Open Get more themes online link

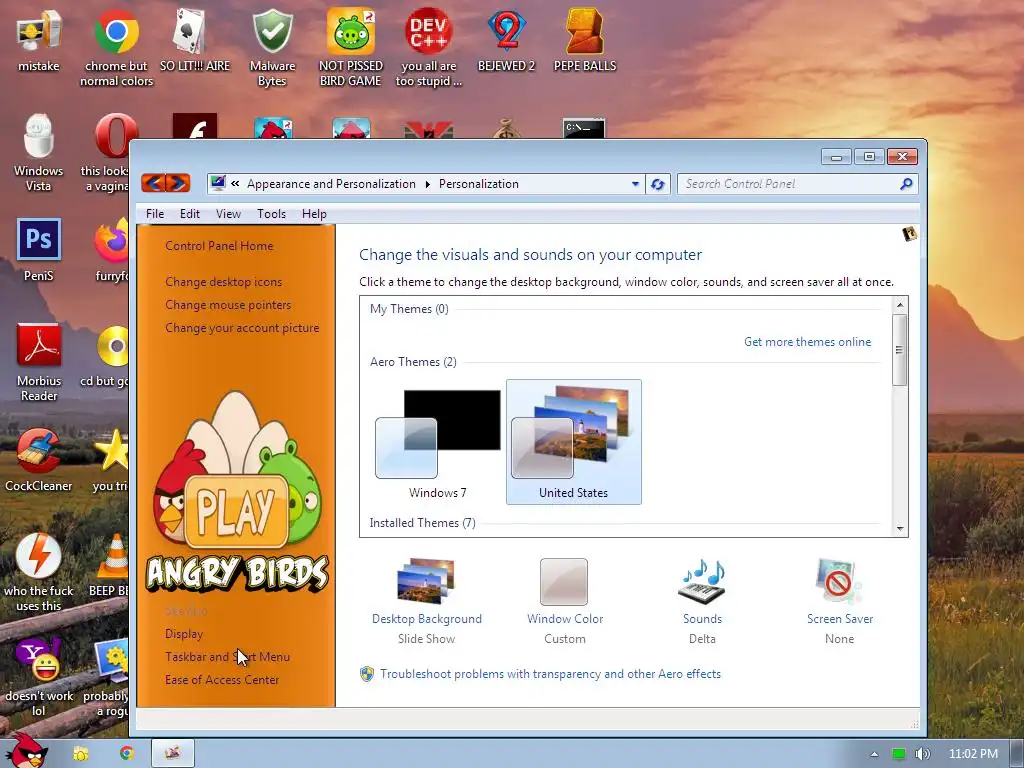[807, 342]
